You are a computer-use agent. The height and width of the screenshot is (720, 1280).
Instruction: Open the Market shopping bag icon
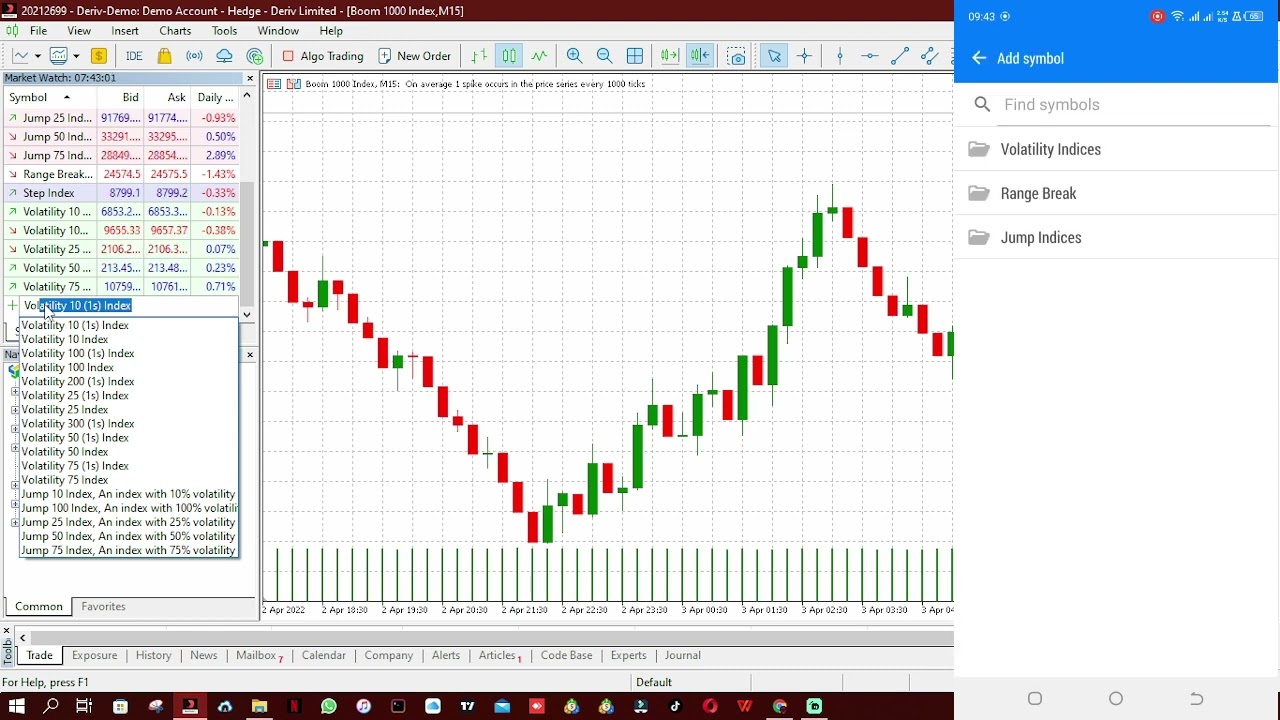[164, 56]
